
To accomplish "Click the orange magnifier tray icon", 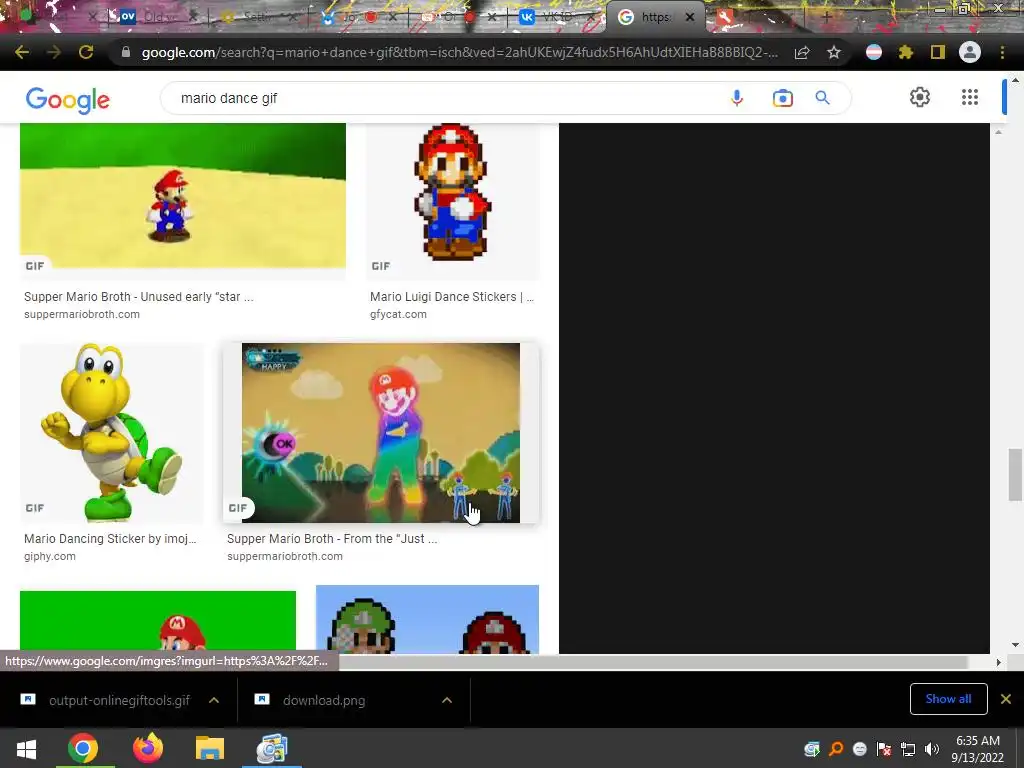I will [x=835, y=749].
